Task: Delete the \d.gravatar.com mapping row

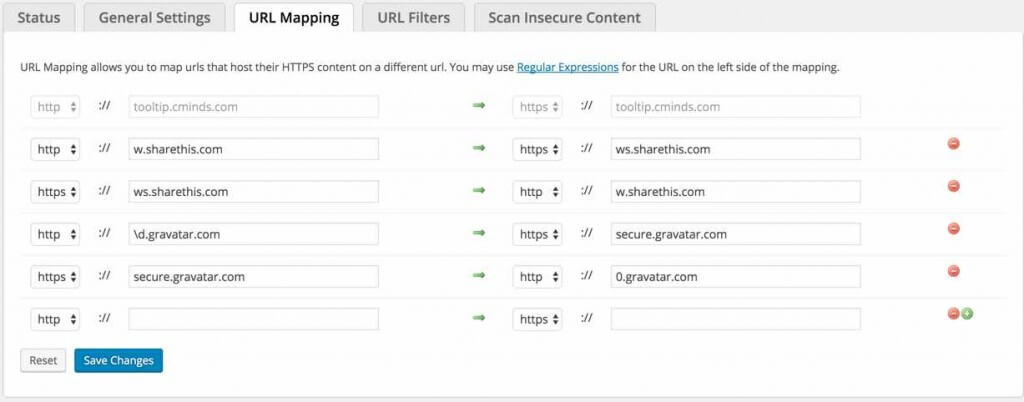Action: click(x=953, y=228)
